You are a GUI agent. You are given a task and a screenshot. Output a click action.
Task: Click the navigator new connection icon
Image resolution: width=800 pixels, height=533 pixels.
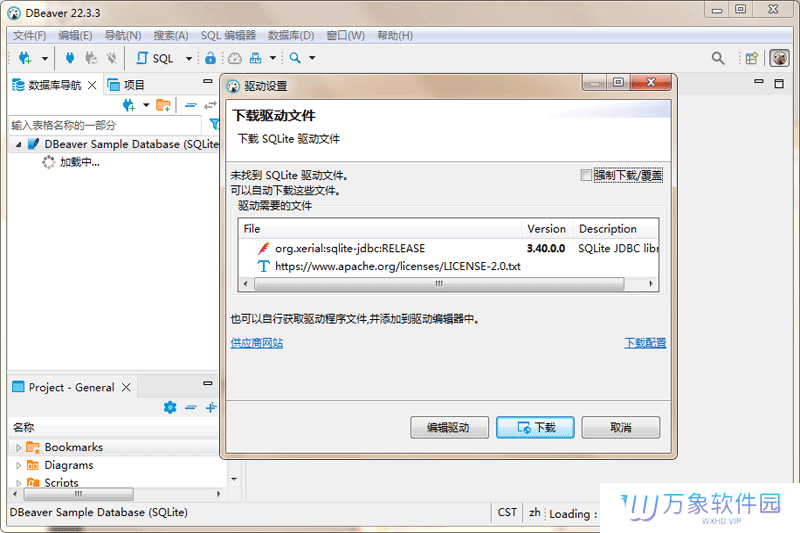coord(129,106)
